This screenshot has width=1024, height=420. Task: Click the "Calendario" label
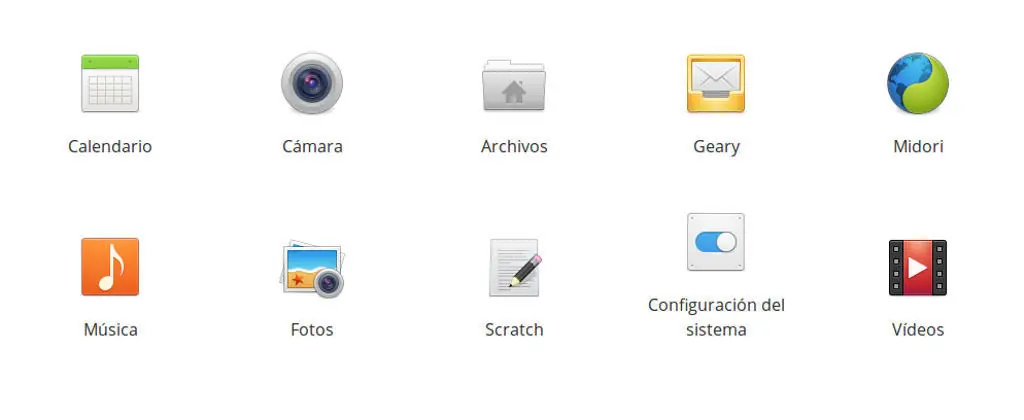[x=110, y=146]
